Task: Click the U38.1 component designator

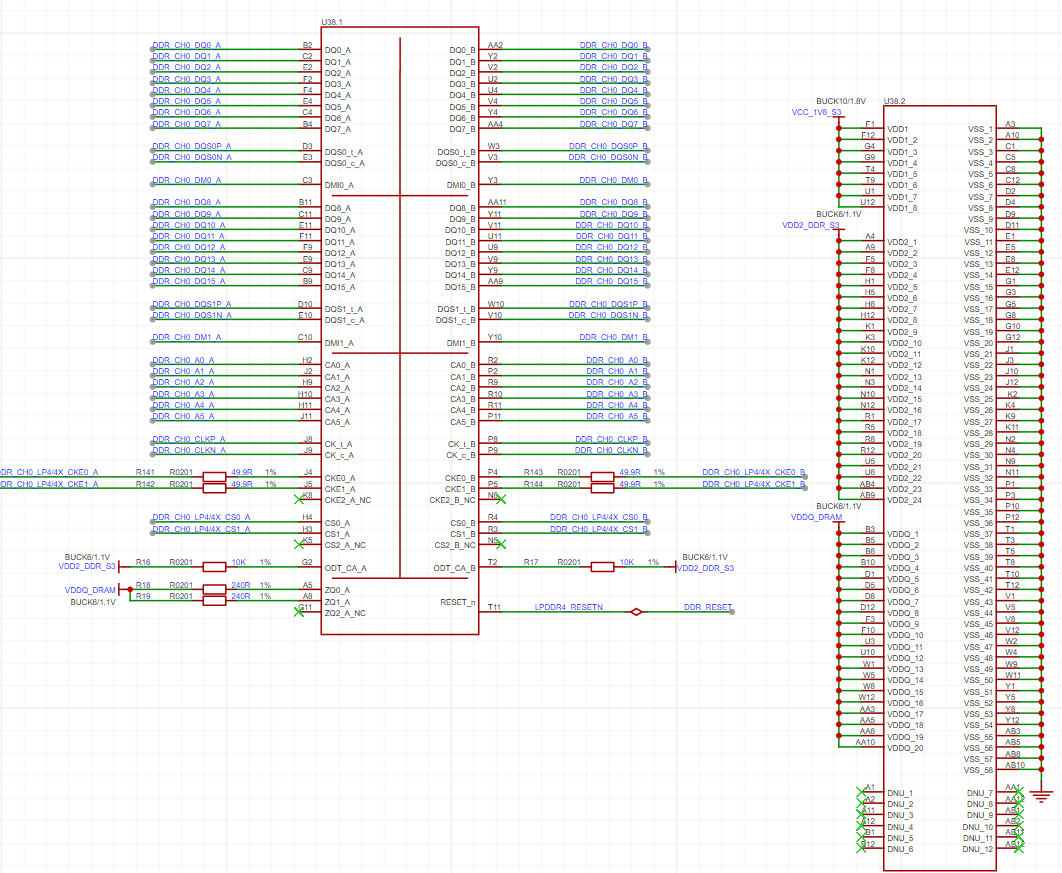Action: click(x=332, y=22)
